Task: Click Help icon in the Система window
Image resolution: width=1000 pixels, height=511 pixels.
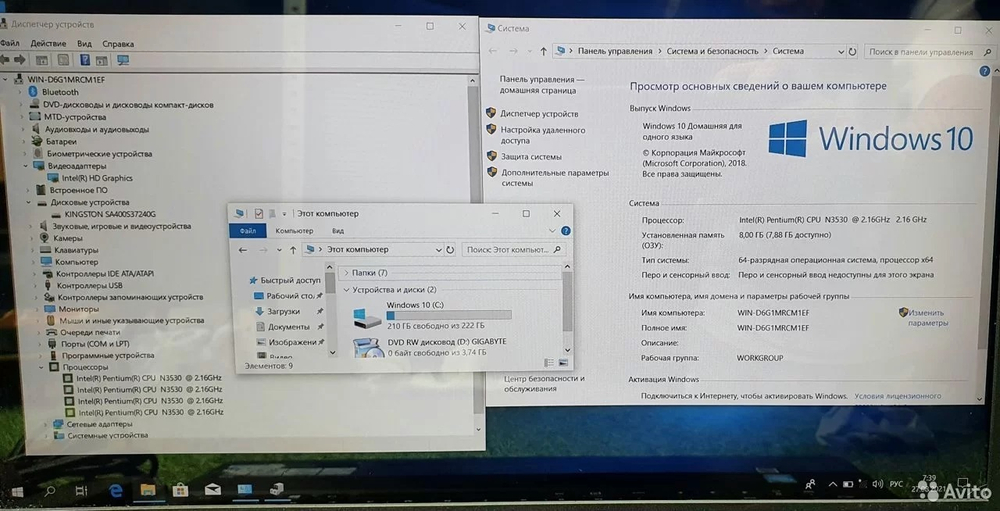Action: point(984,71)
